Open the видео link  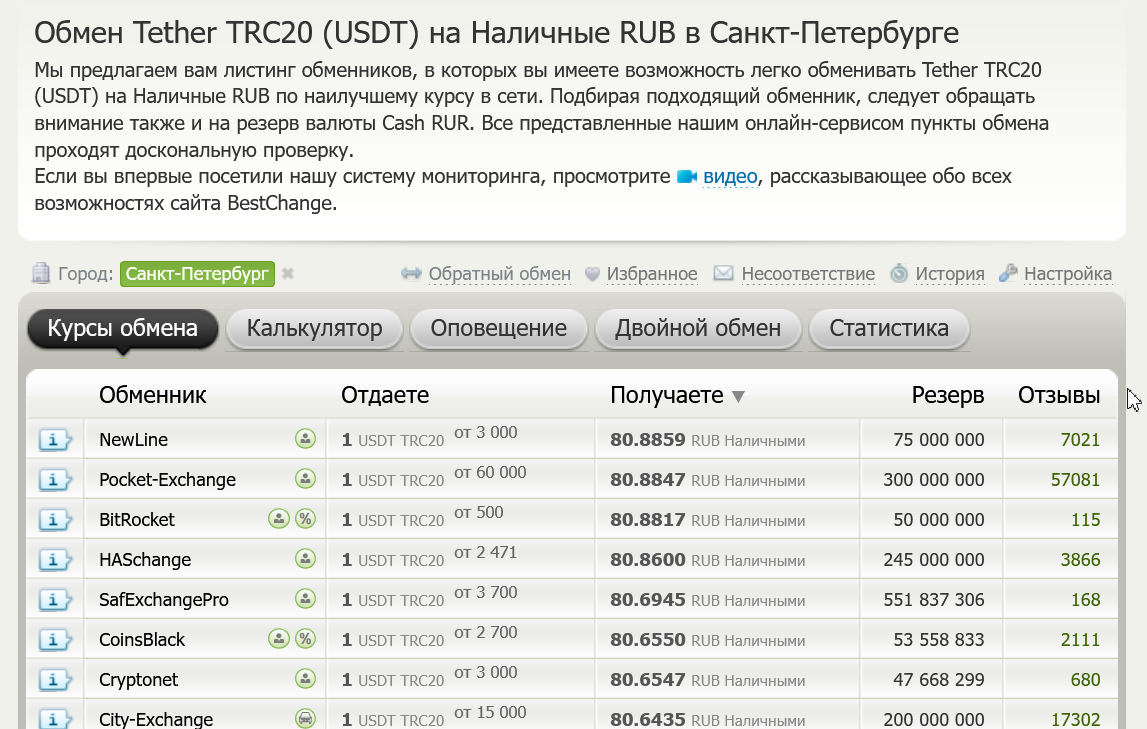pos(730,176)
